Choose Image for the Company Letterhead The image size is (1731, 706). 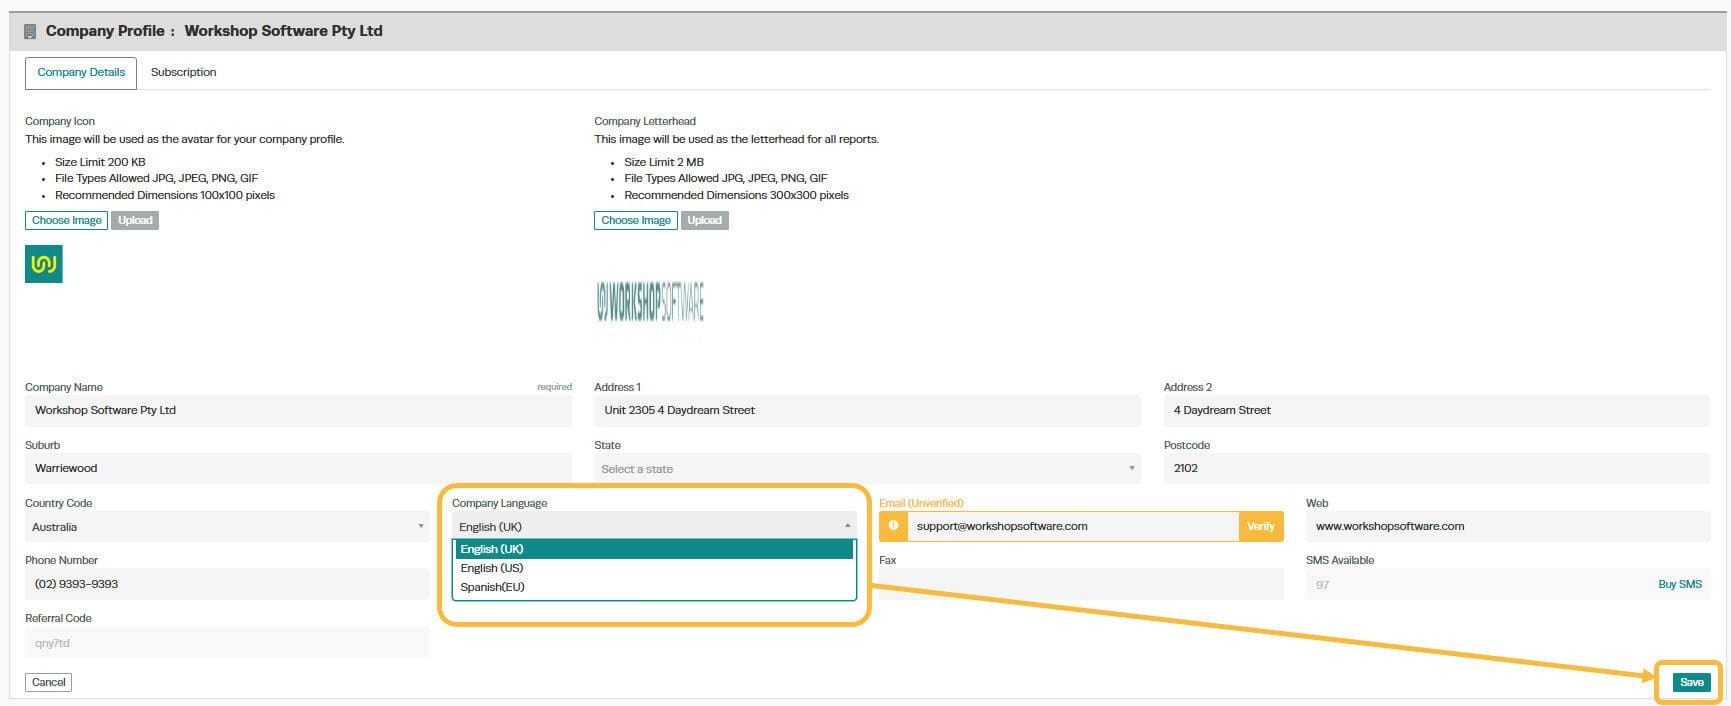pos(635,220)
